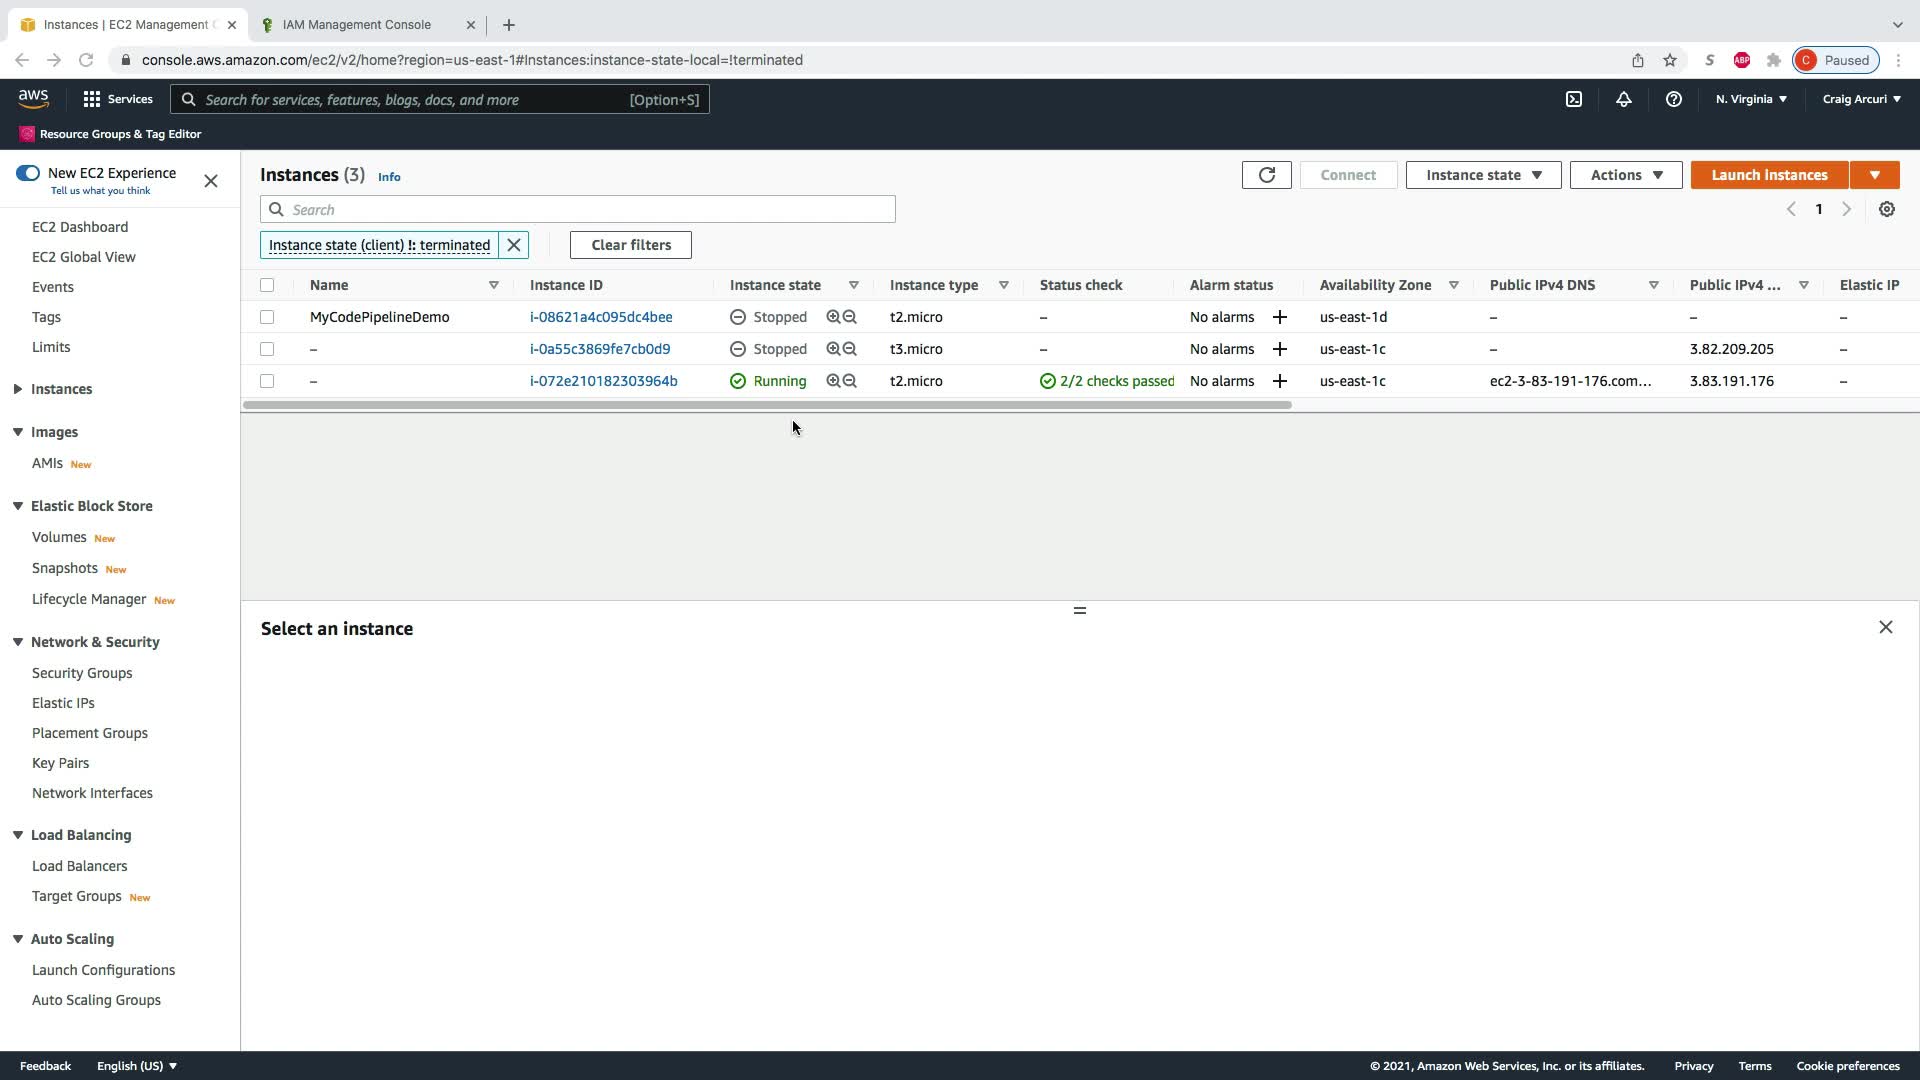1920x1080 pixels.
Task: Click the Launch instances button
Action: (x=1768, y=175)
